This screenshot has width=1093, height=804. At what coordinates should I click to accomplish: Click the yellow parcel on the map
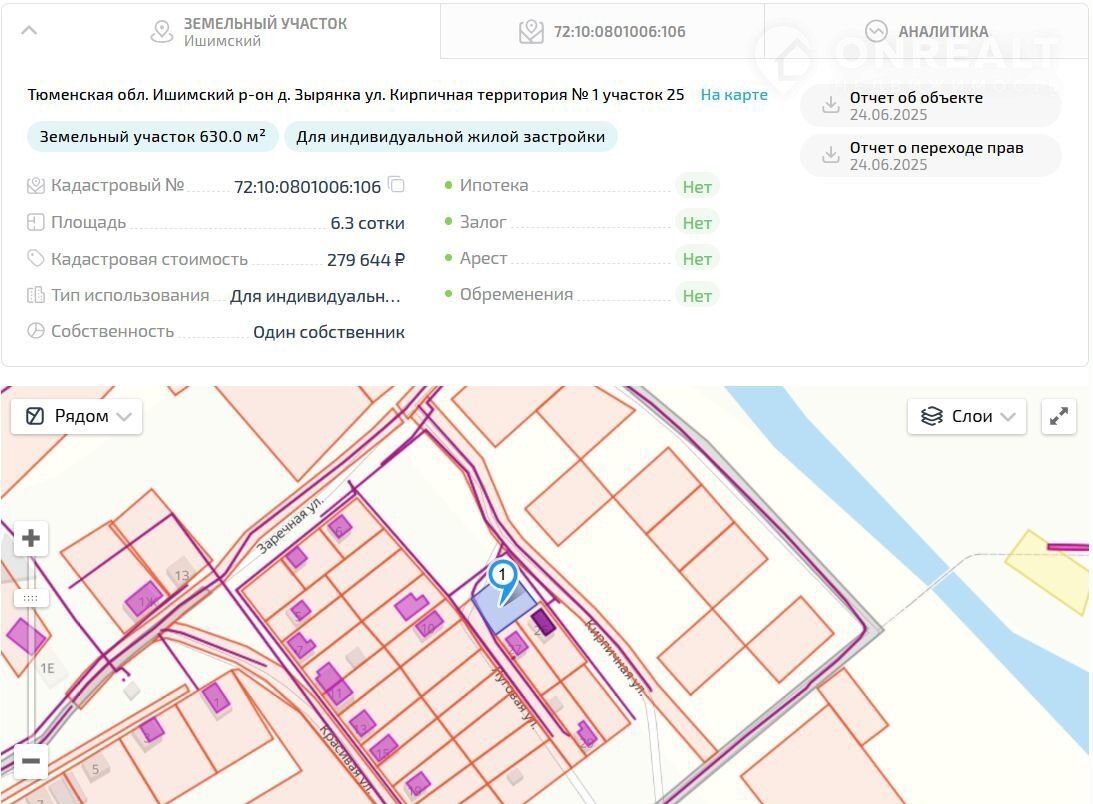(1044, 571)
